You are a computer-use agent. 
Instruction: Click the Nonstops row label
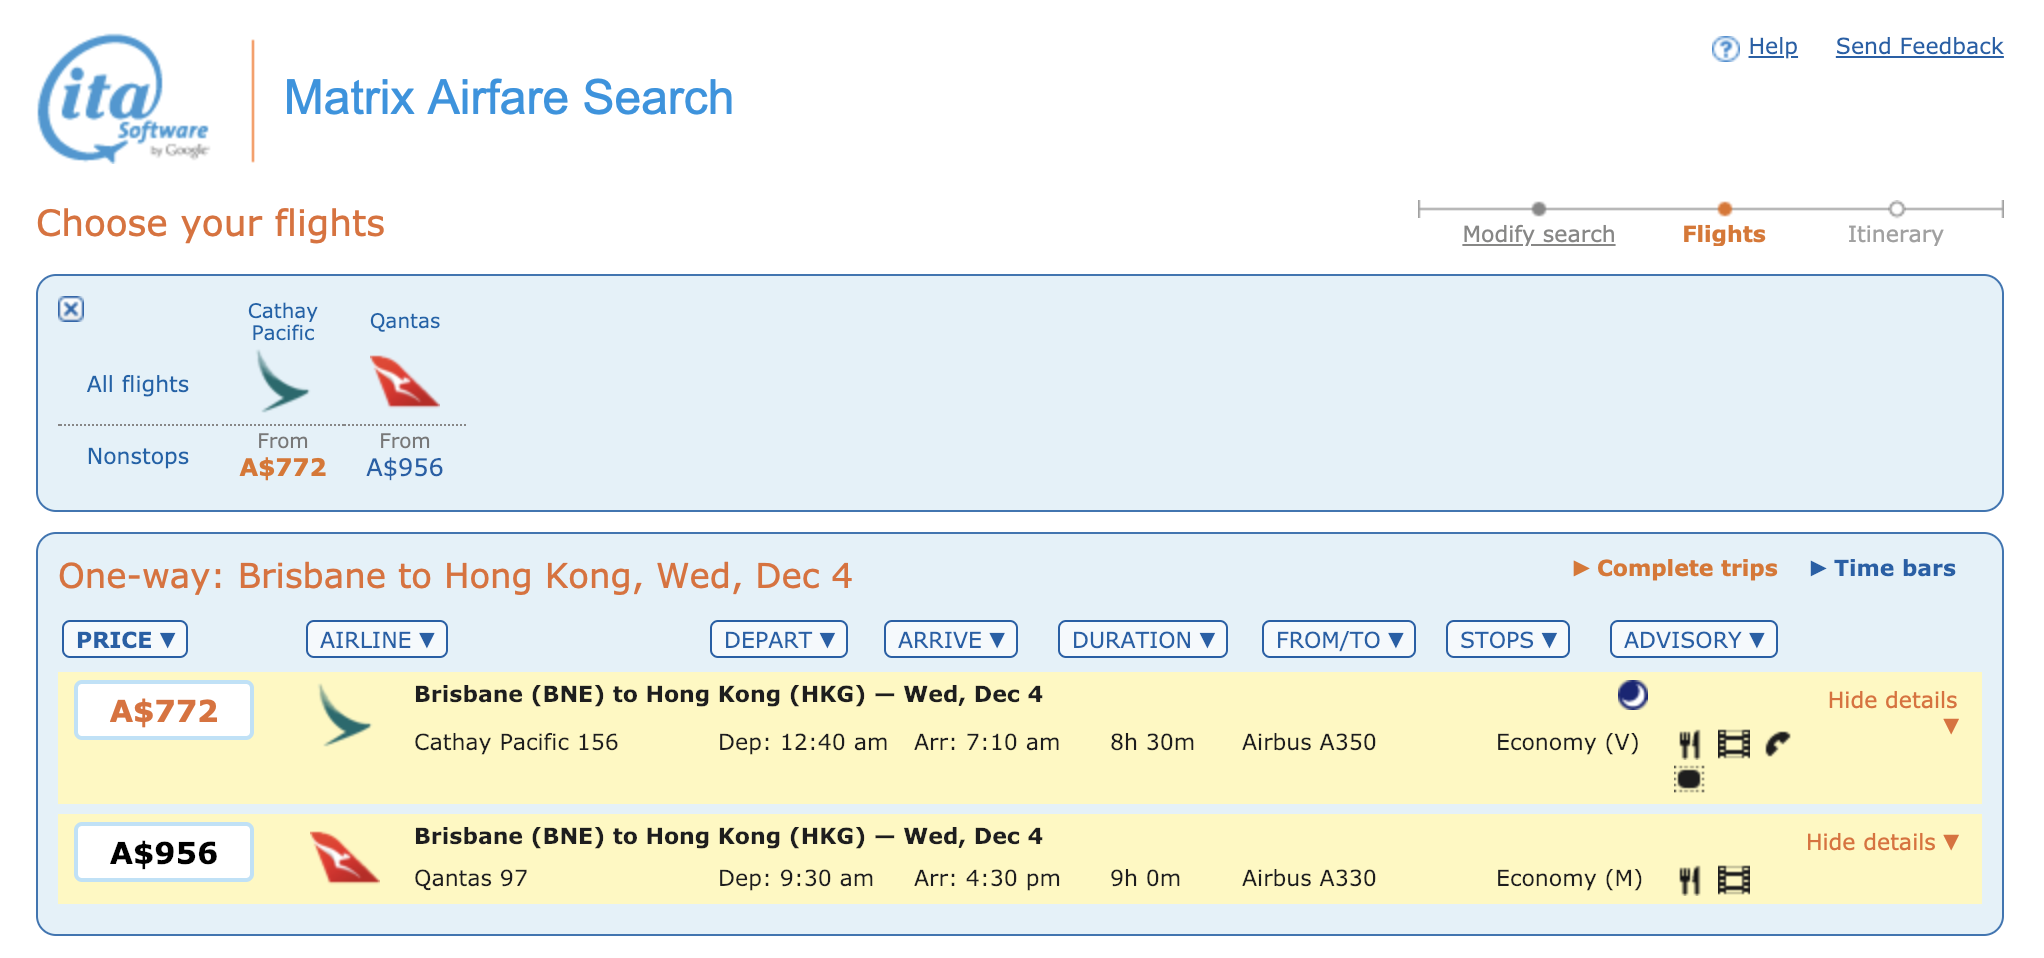pos(138,456)
